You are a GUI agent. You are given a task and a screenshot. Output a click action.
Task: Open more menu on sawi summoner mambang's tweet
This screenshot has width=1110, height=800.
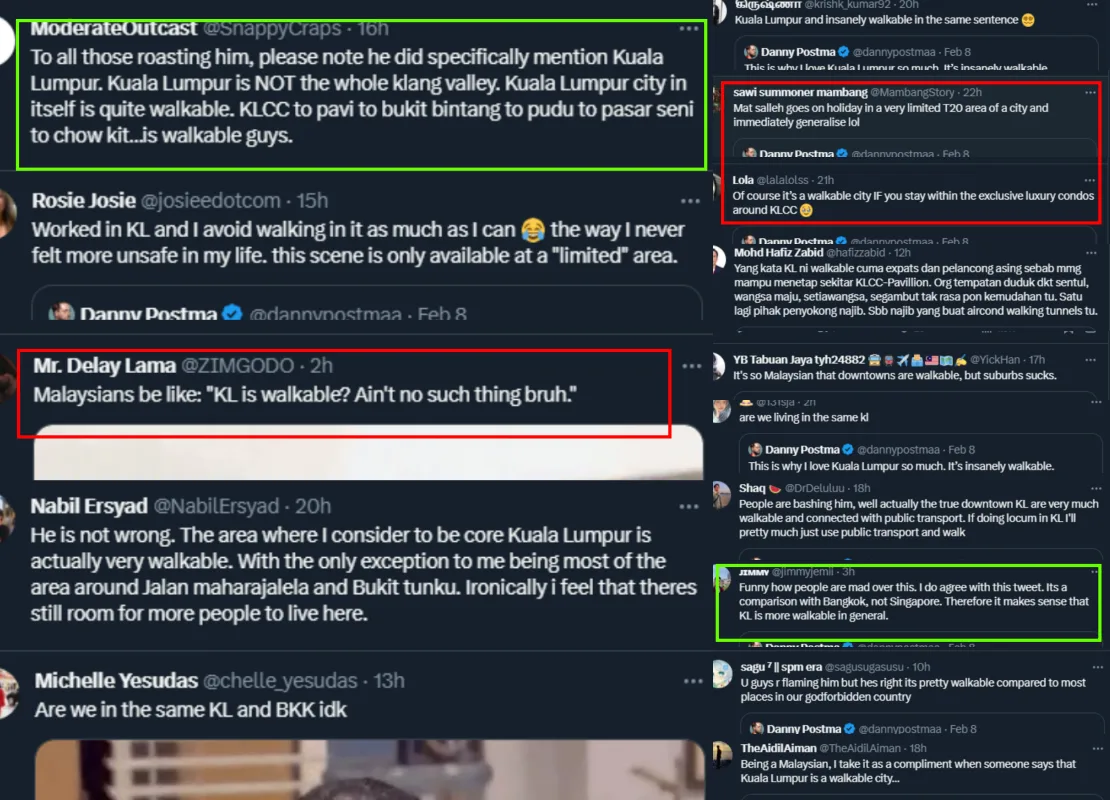click(1089, 92)
